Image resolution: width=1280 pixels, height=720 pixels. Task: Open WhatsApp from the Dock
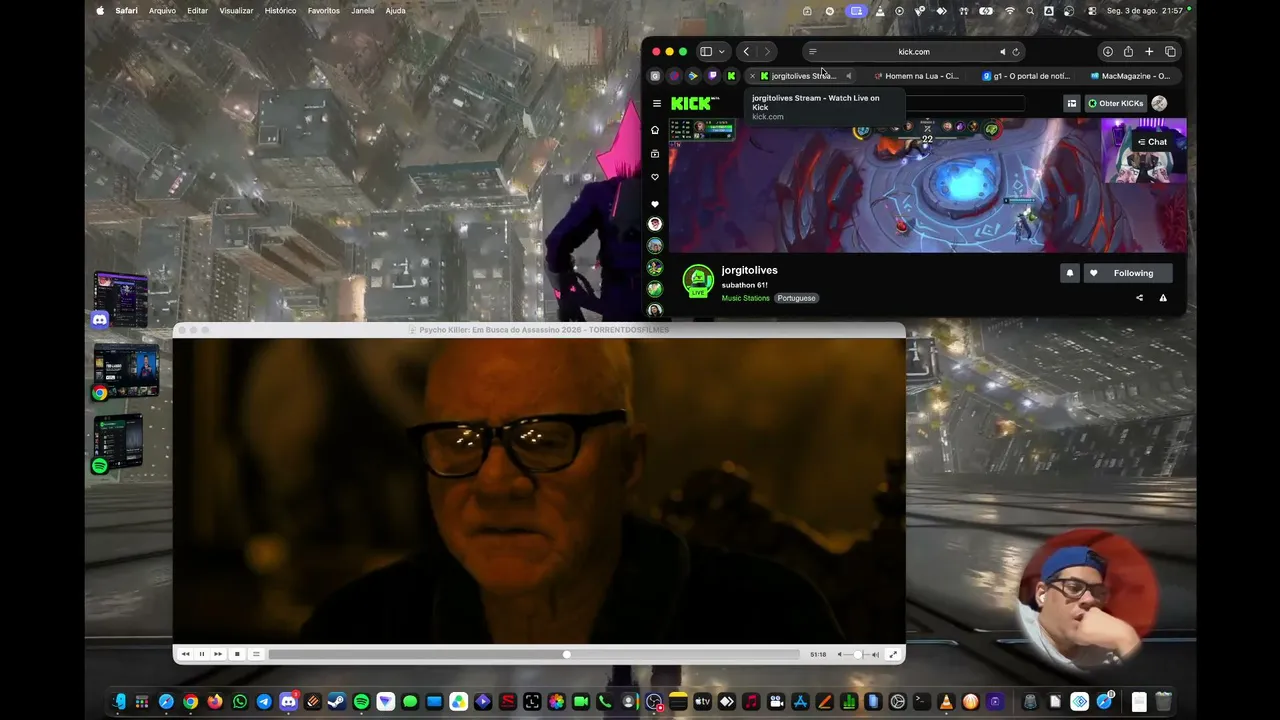pyautogui.click(x=240, y=702)
